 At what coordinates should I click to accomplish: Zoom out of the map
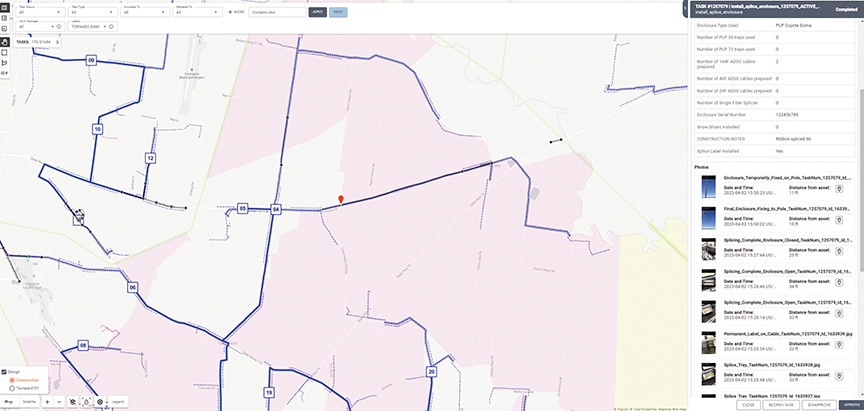click(59, 401)
